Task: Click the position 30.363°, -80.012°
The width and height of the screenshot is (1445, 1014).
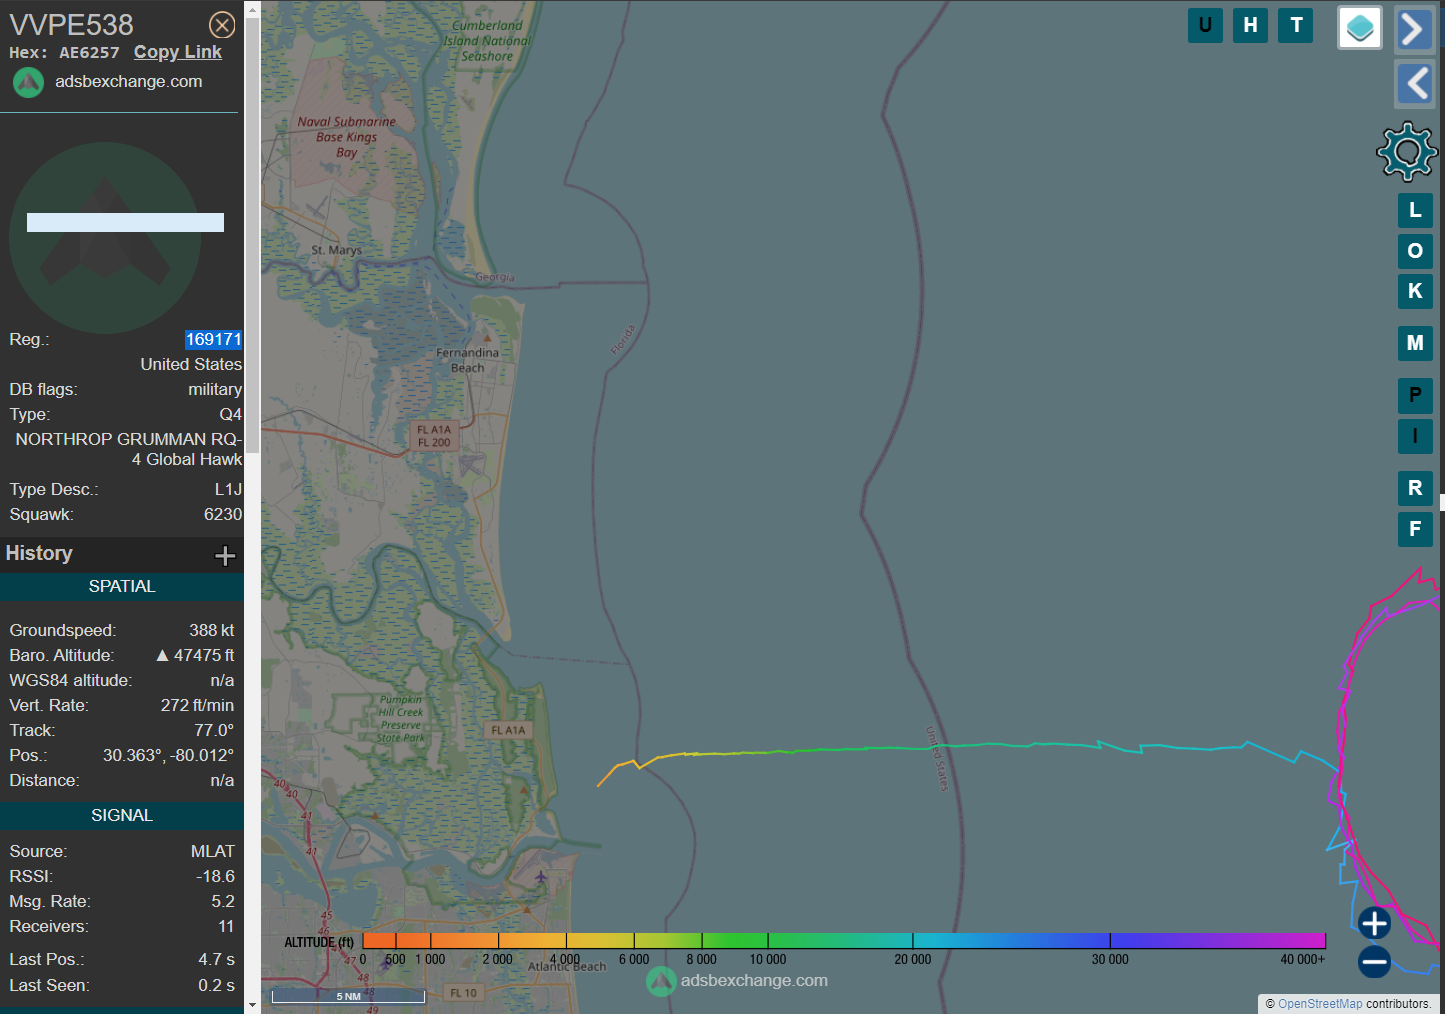Action: pos(168,756)
